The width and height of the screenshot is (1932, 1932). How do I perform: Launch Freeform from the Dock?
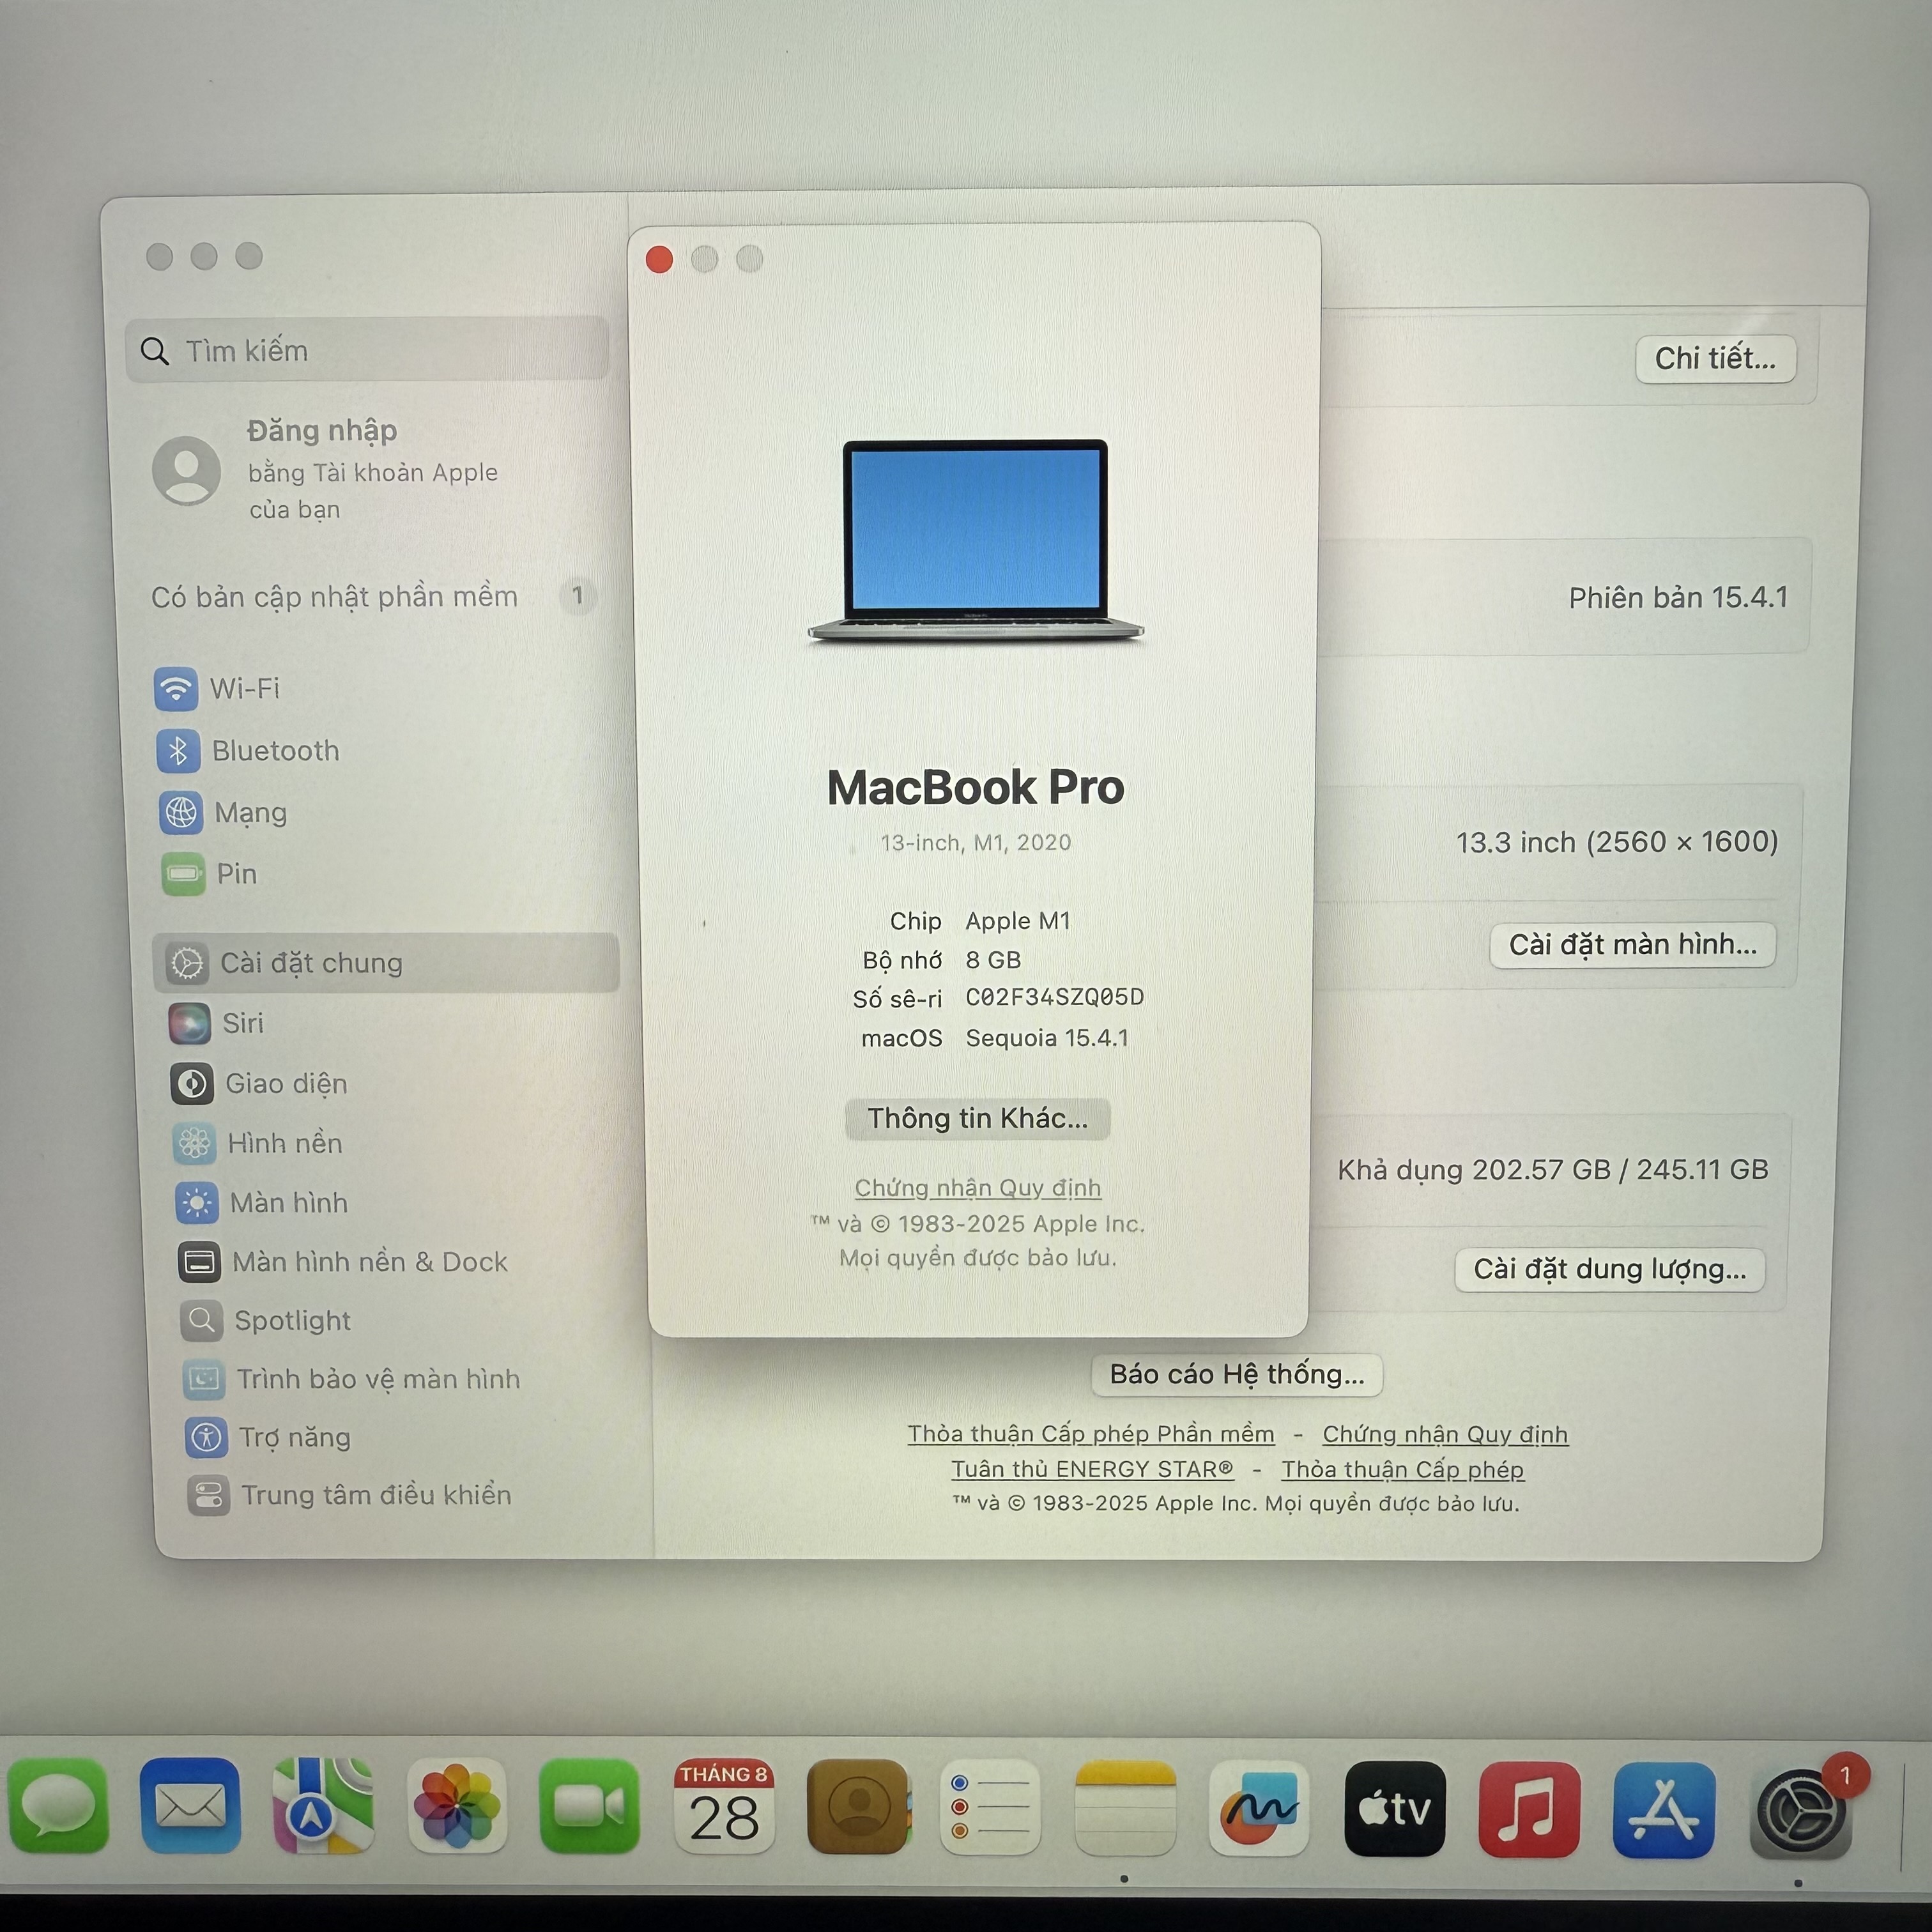click(x=1259, y=1808)
